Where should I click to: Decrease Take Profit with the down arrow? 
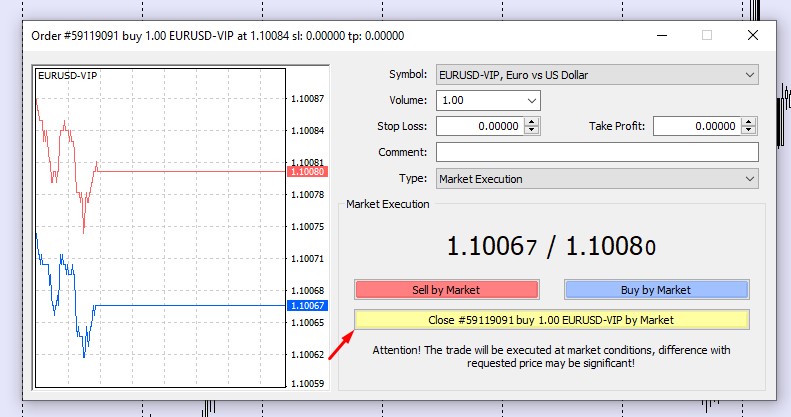[x=749, y=131]
